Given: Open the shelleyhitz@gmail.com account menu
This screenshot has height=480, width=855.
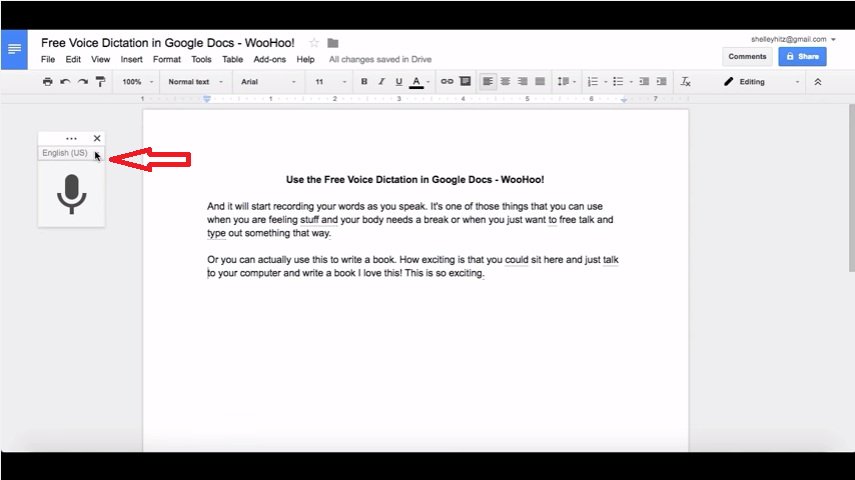Looking at the screenshot, I should pos(793,39).
